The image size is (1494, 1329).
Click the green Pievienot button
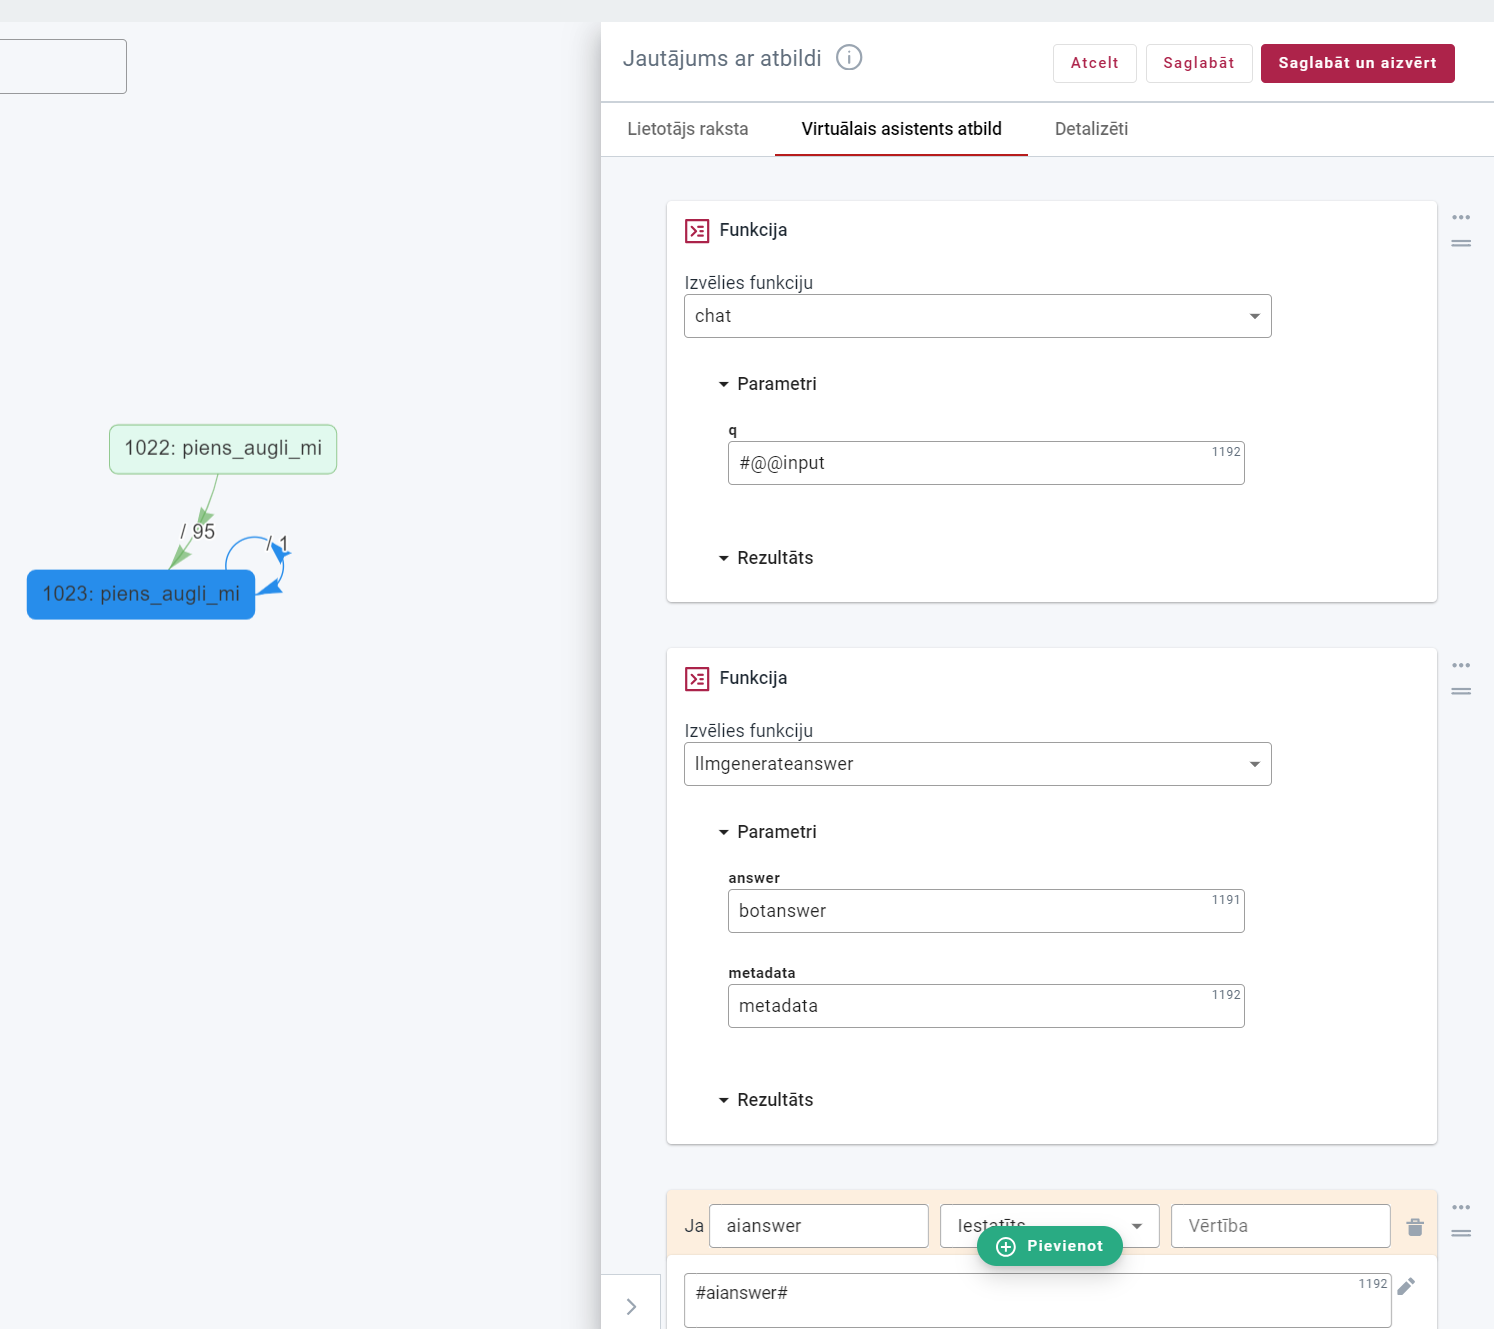pyautogui.click(x=1049, y=1246)
